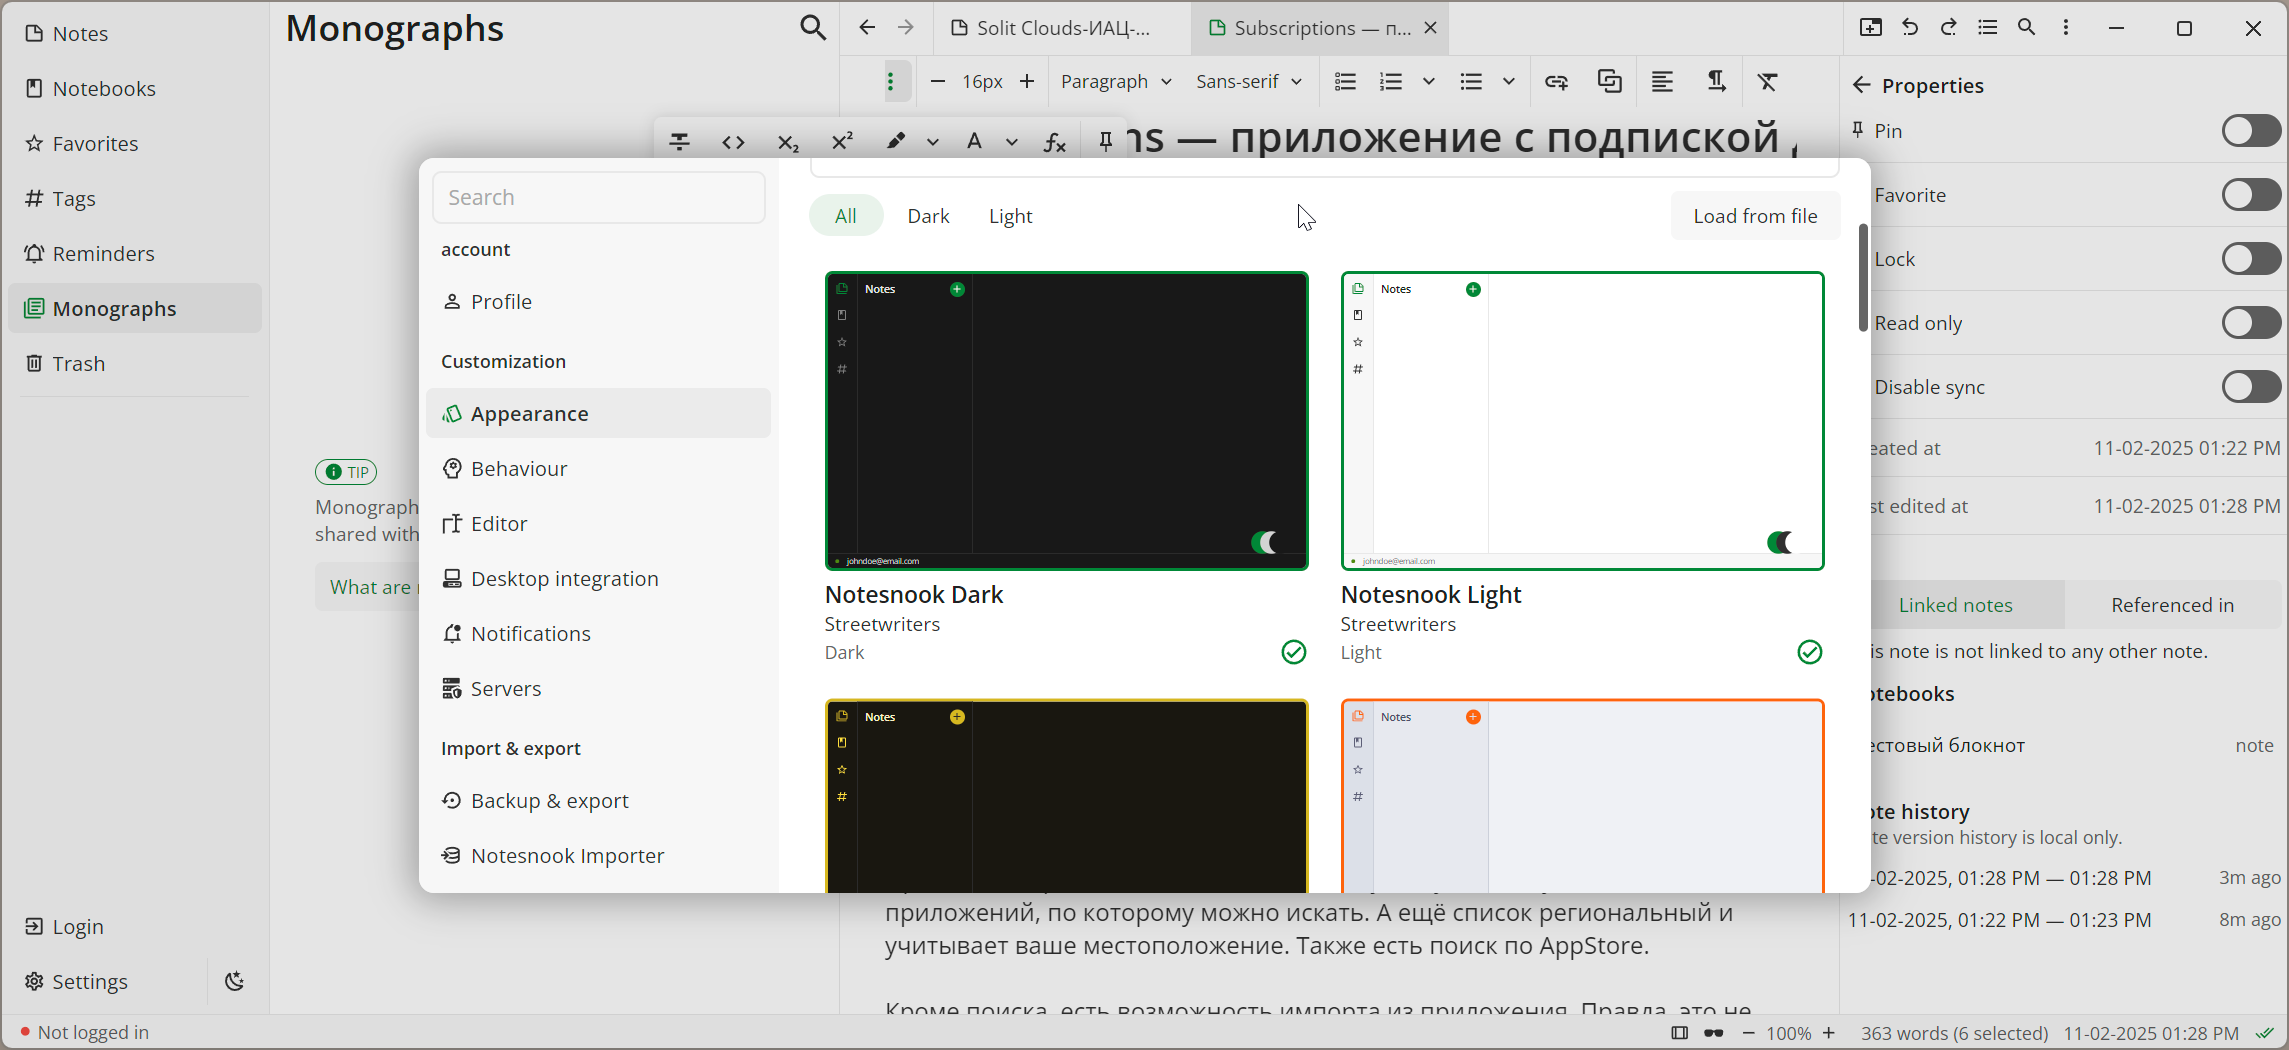This screenshot has width=2289, height=1050.
Task: Open search in Monographs header
Action: tap(813, 28)
